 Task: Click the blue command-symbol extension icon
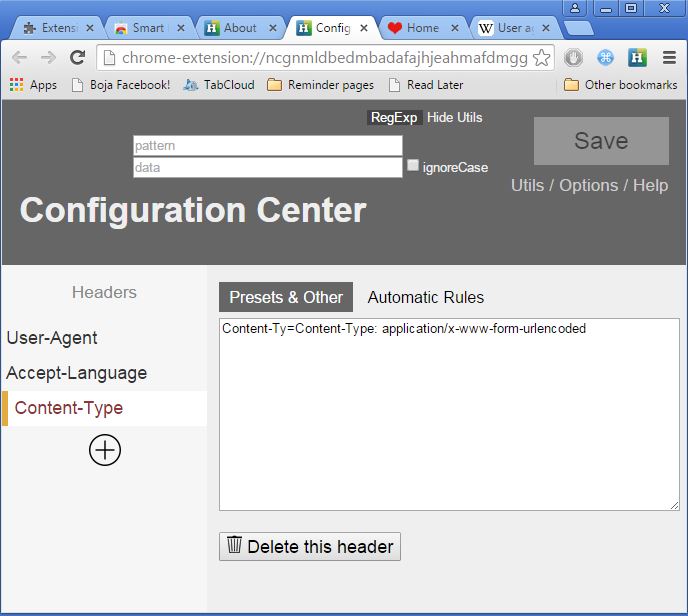pyautogui.click(x=604, y=58)
